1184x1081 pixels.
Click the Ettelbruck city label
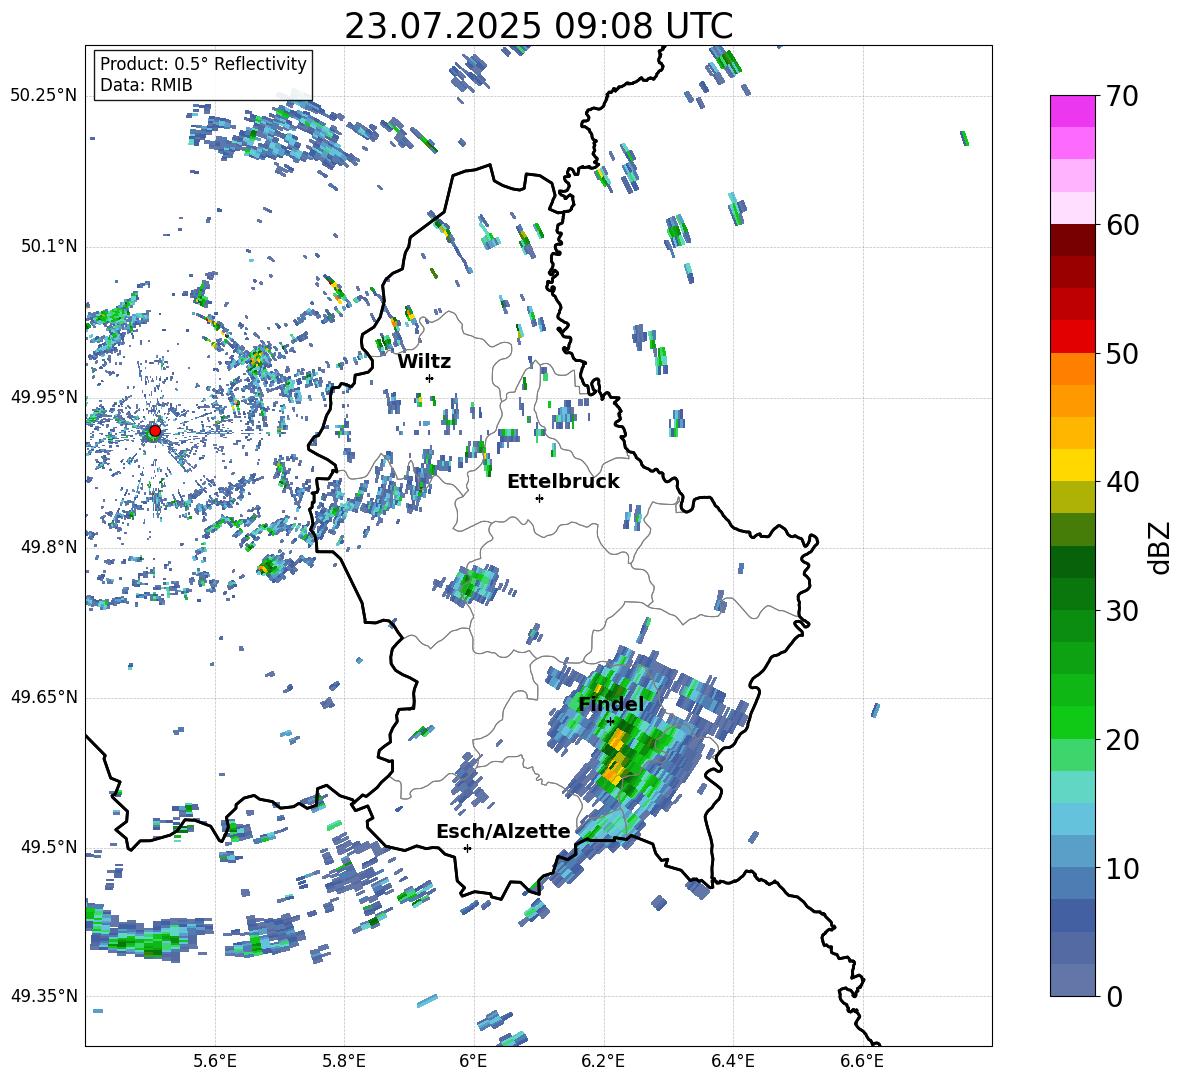tap(563, 482)
